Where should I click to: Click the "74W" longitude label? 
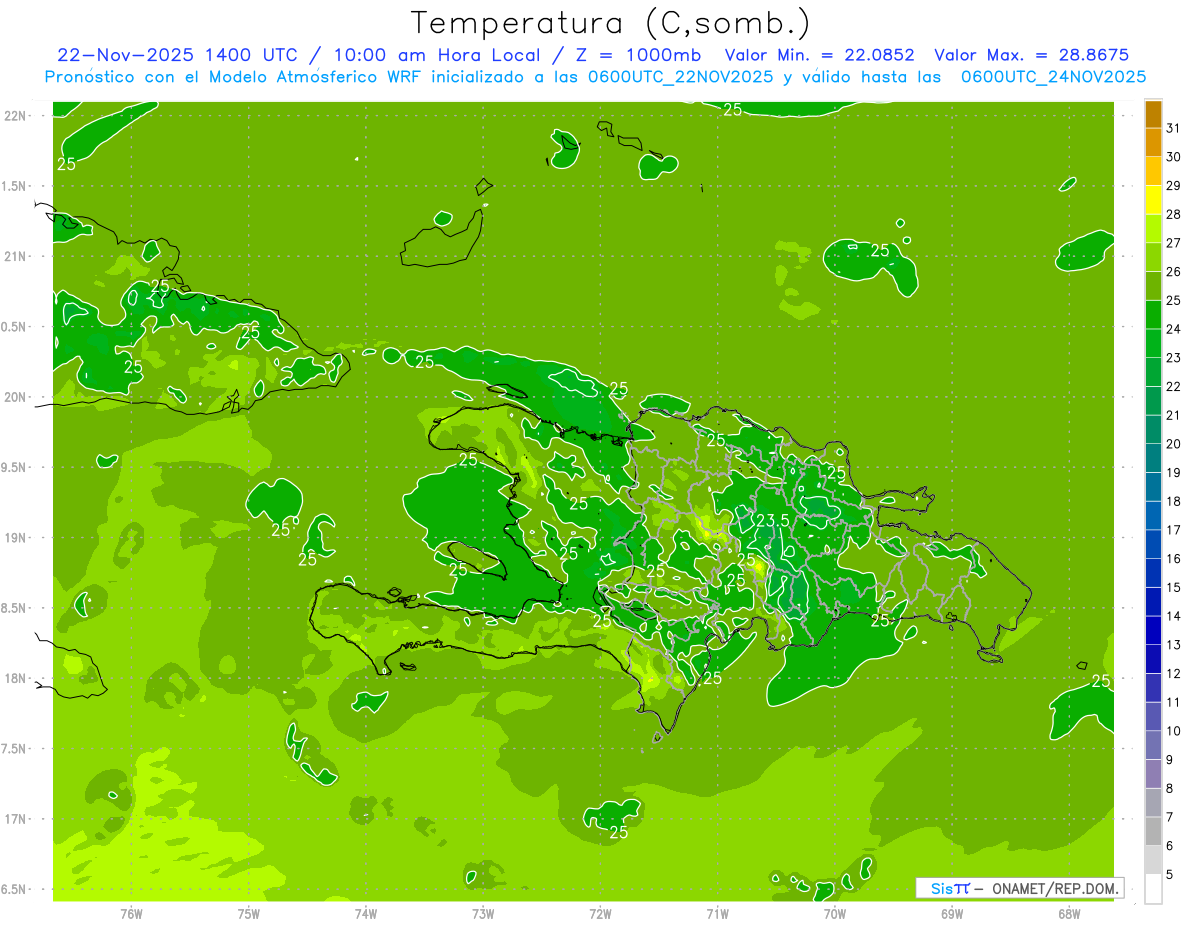(366, 914)
